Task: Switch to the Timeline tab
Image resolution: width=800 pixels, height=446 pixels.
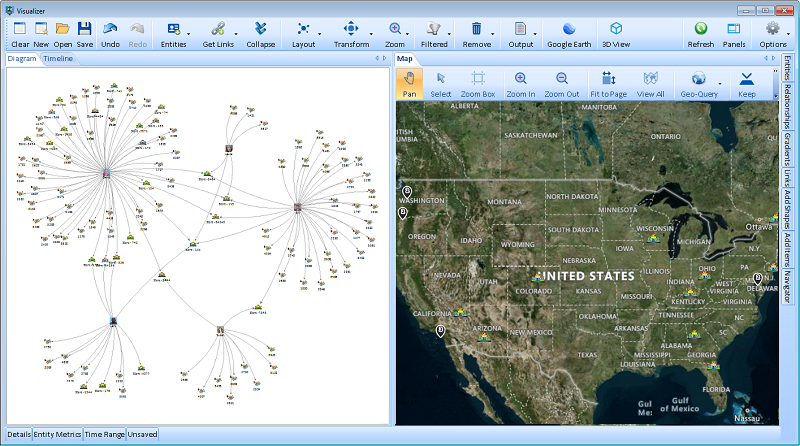Action: pos(57,59)
